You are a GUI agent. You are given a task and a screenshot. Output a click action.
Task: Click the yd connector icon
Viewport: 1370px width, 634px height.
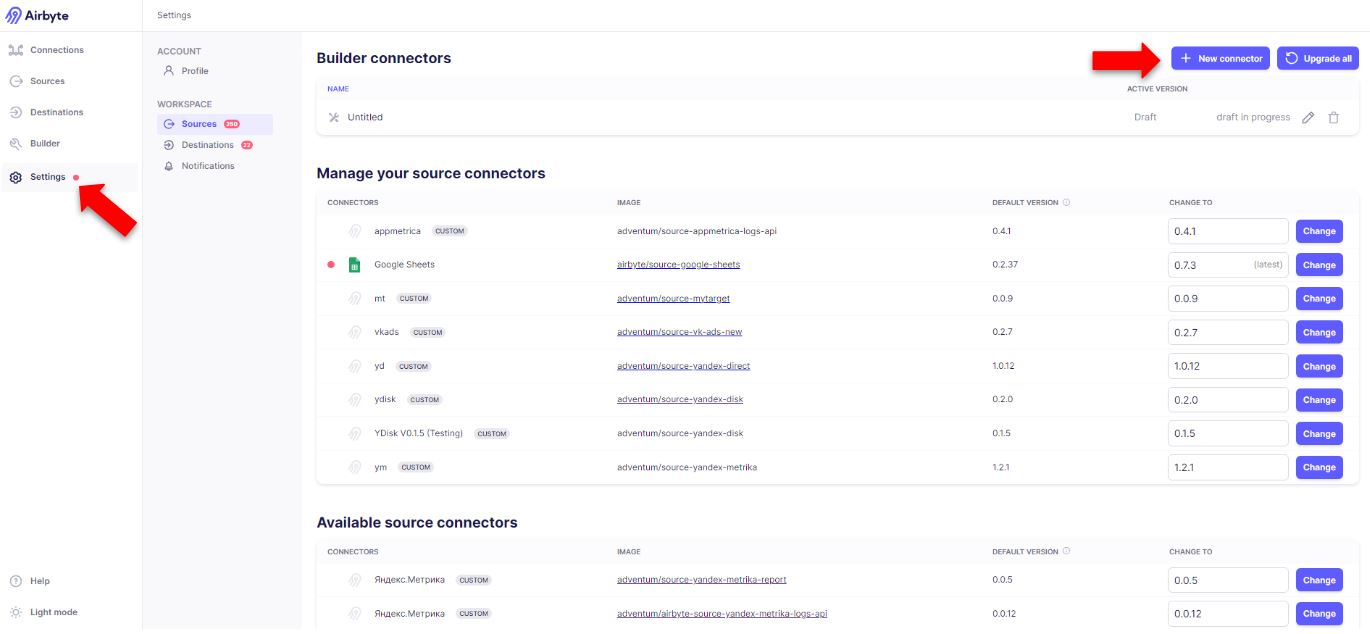click(354, 366)
